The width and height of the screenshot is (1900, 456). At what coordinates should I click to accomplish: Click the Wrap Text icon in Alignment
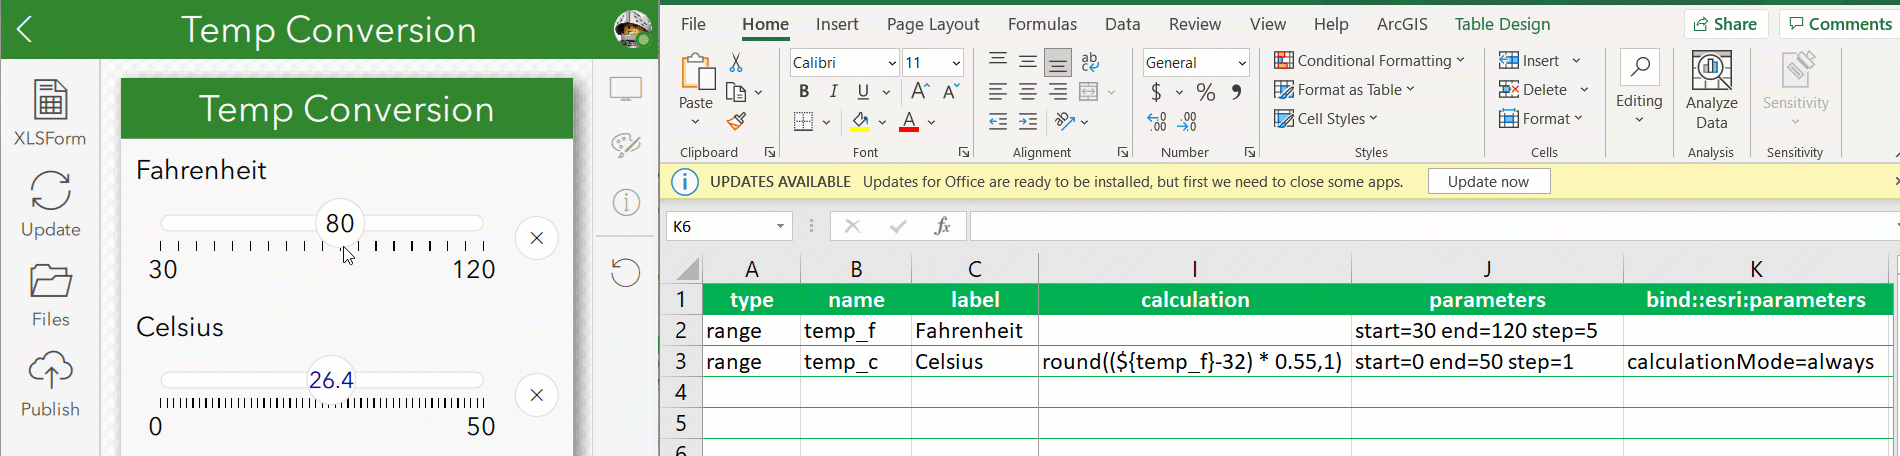[1090, 62]
